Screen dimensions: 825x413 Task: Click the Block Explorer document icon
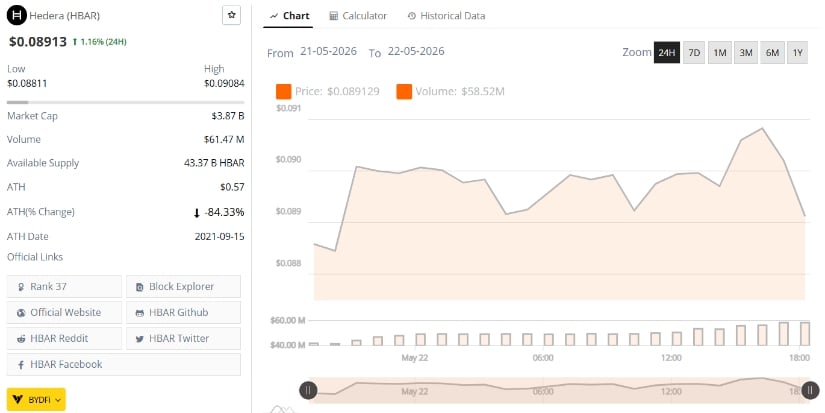pos(139,287)
